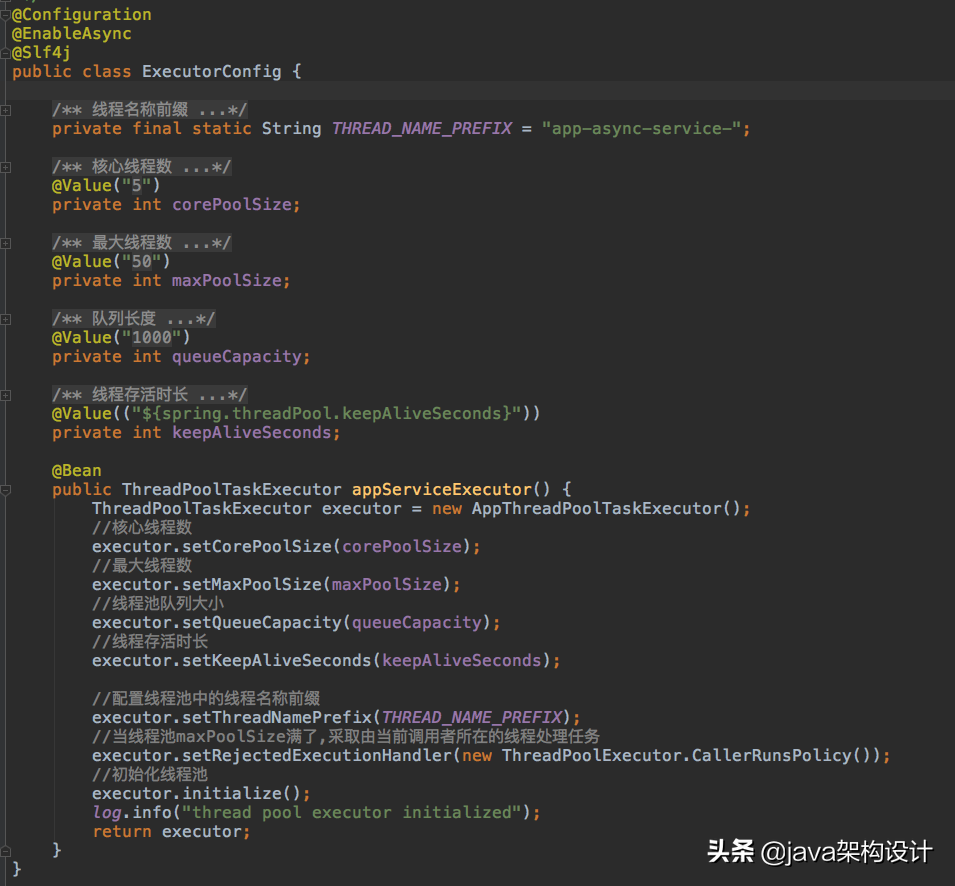This screenshot has height=886, width=955.
Task: Expand the folded 核心线程数 doc comment
Action: [x=141, y=167]
